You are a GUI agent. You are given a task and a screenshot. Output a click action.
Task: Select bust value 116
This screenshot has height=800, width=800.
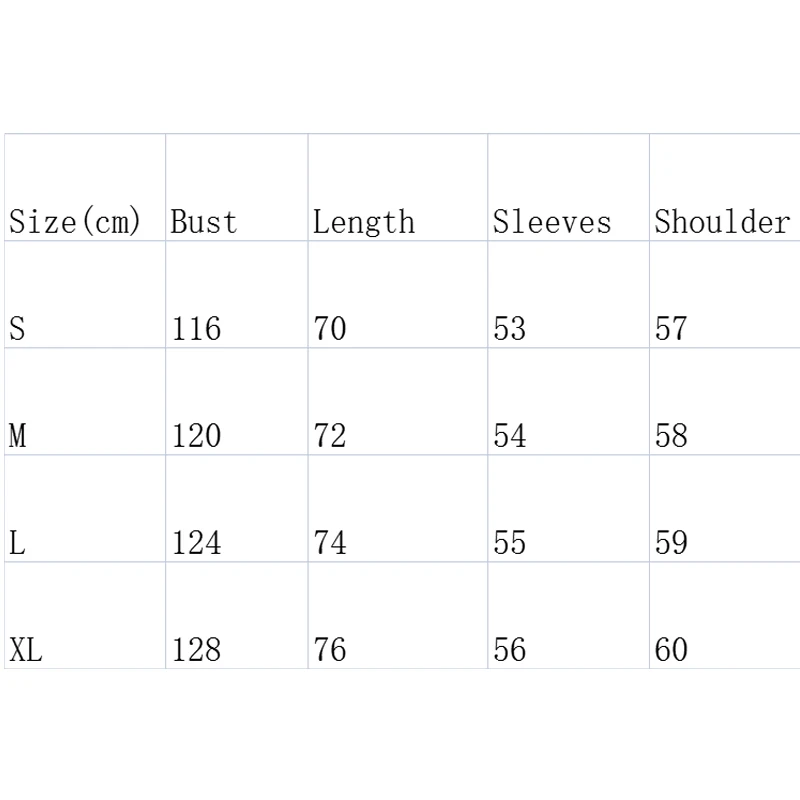coord(196,328)
